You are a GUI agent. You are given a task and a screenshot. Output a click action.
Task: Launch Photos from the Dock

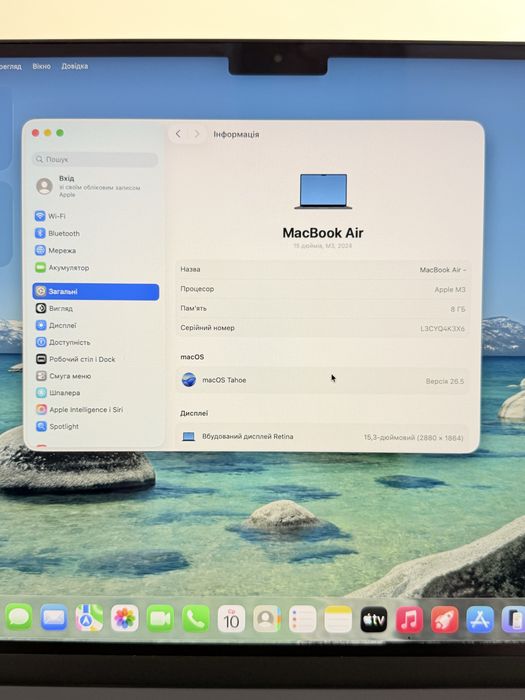click(125, 619)
